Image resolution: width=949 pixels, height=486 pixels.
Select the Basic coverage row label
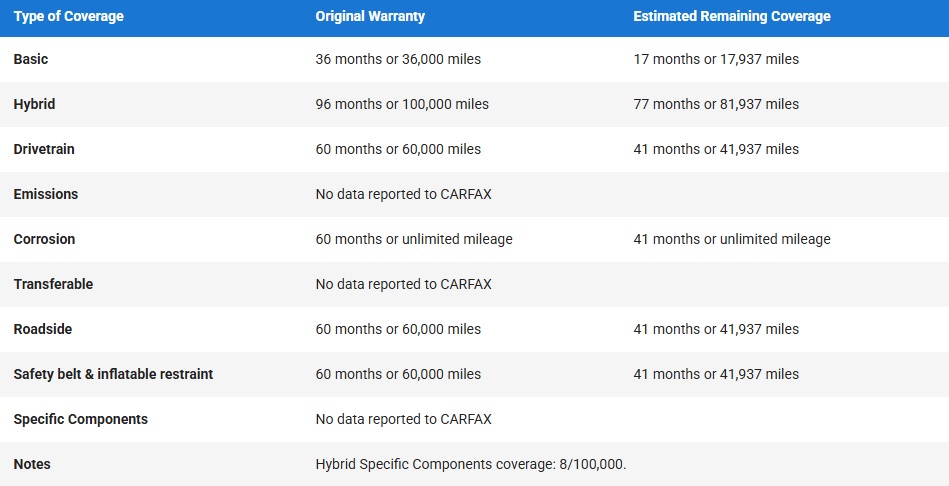[x=31, y=59]
